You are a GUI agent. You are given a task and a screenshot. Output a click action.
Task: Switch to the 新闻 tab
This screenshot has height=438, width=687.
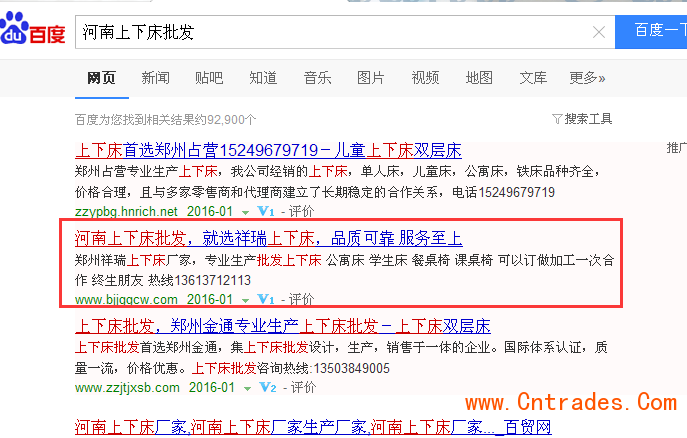click(156, 78)
